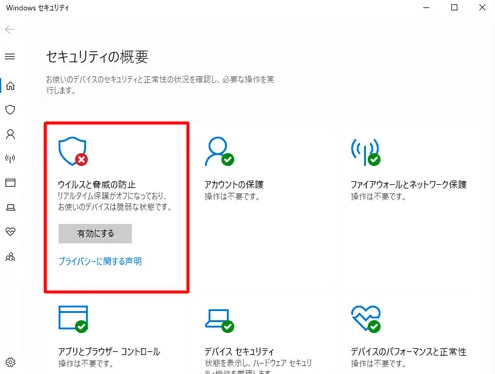Open アプリとブラウザー コントロール heading
This screenshot has width=495, height=374.
(x=109, y=351)
